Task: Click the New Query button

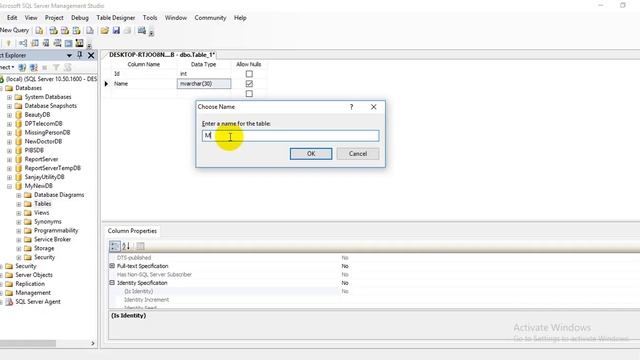Action: pyautogui.click(x=15, y=30)
